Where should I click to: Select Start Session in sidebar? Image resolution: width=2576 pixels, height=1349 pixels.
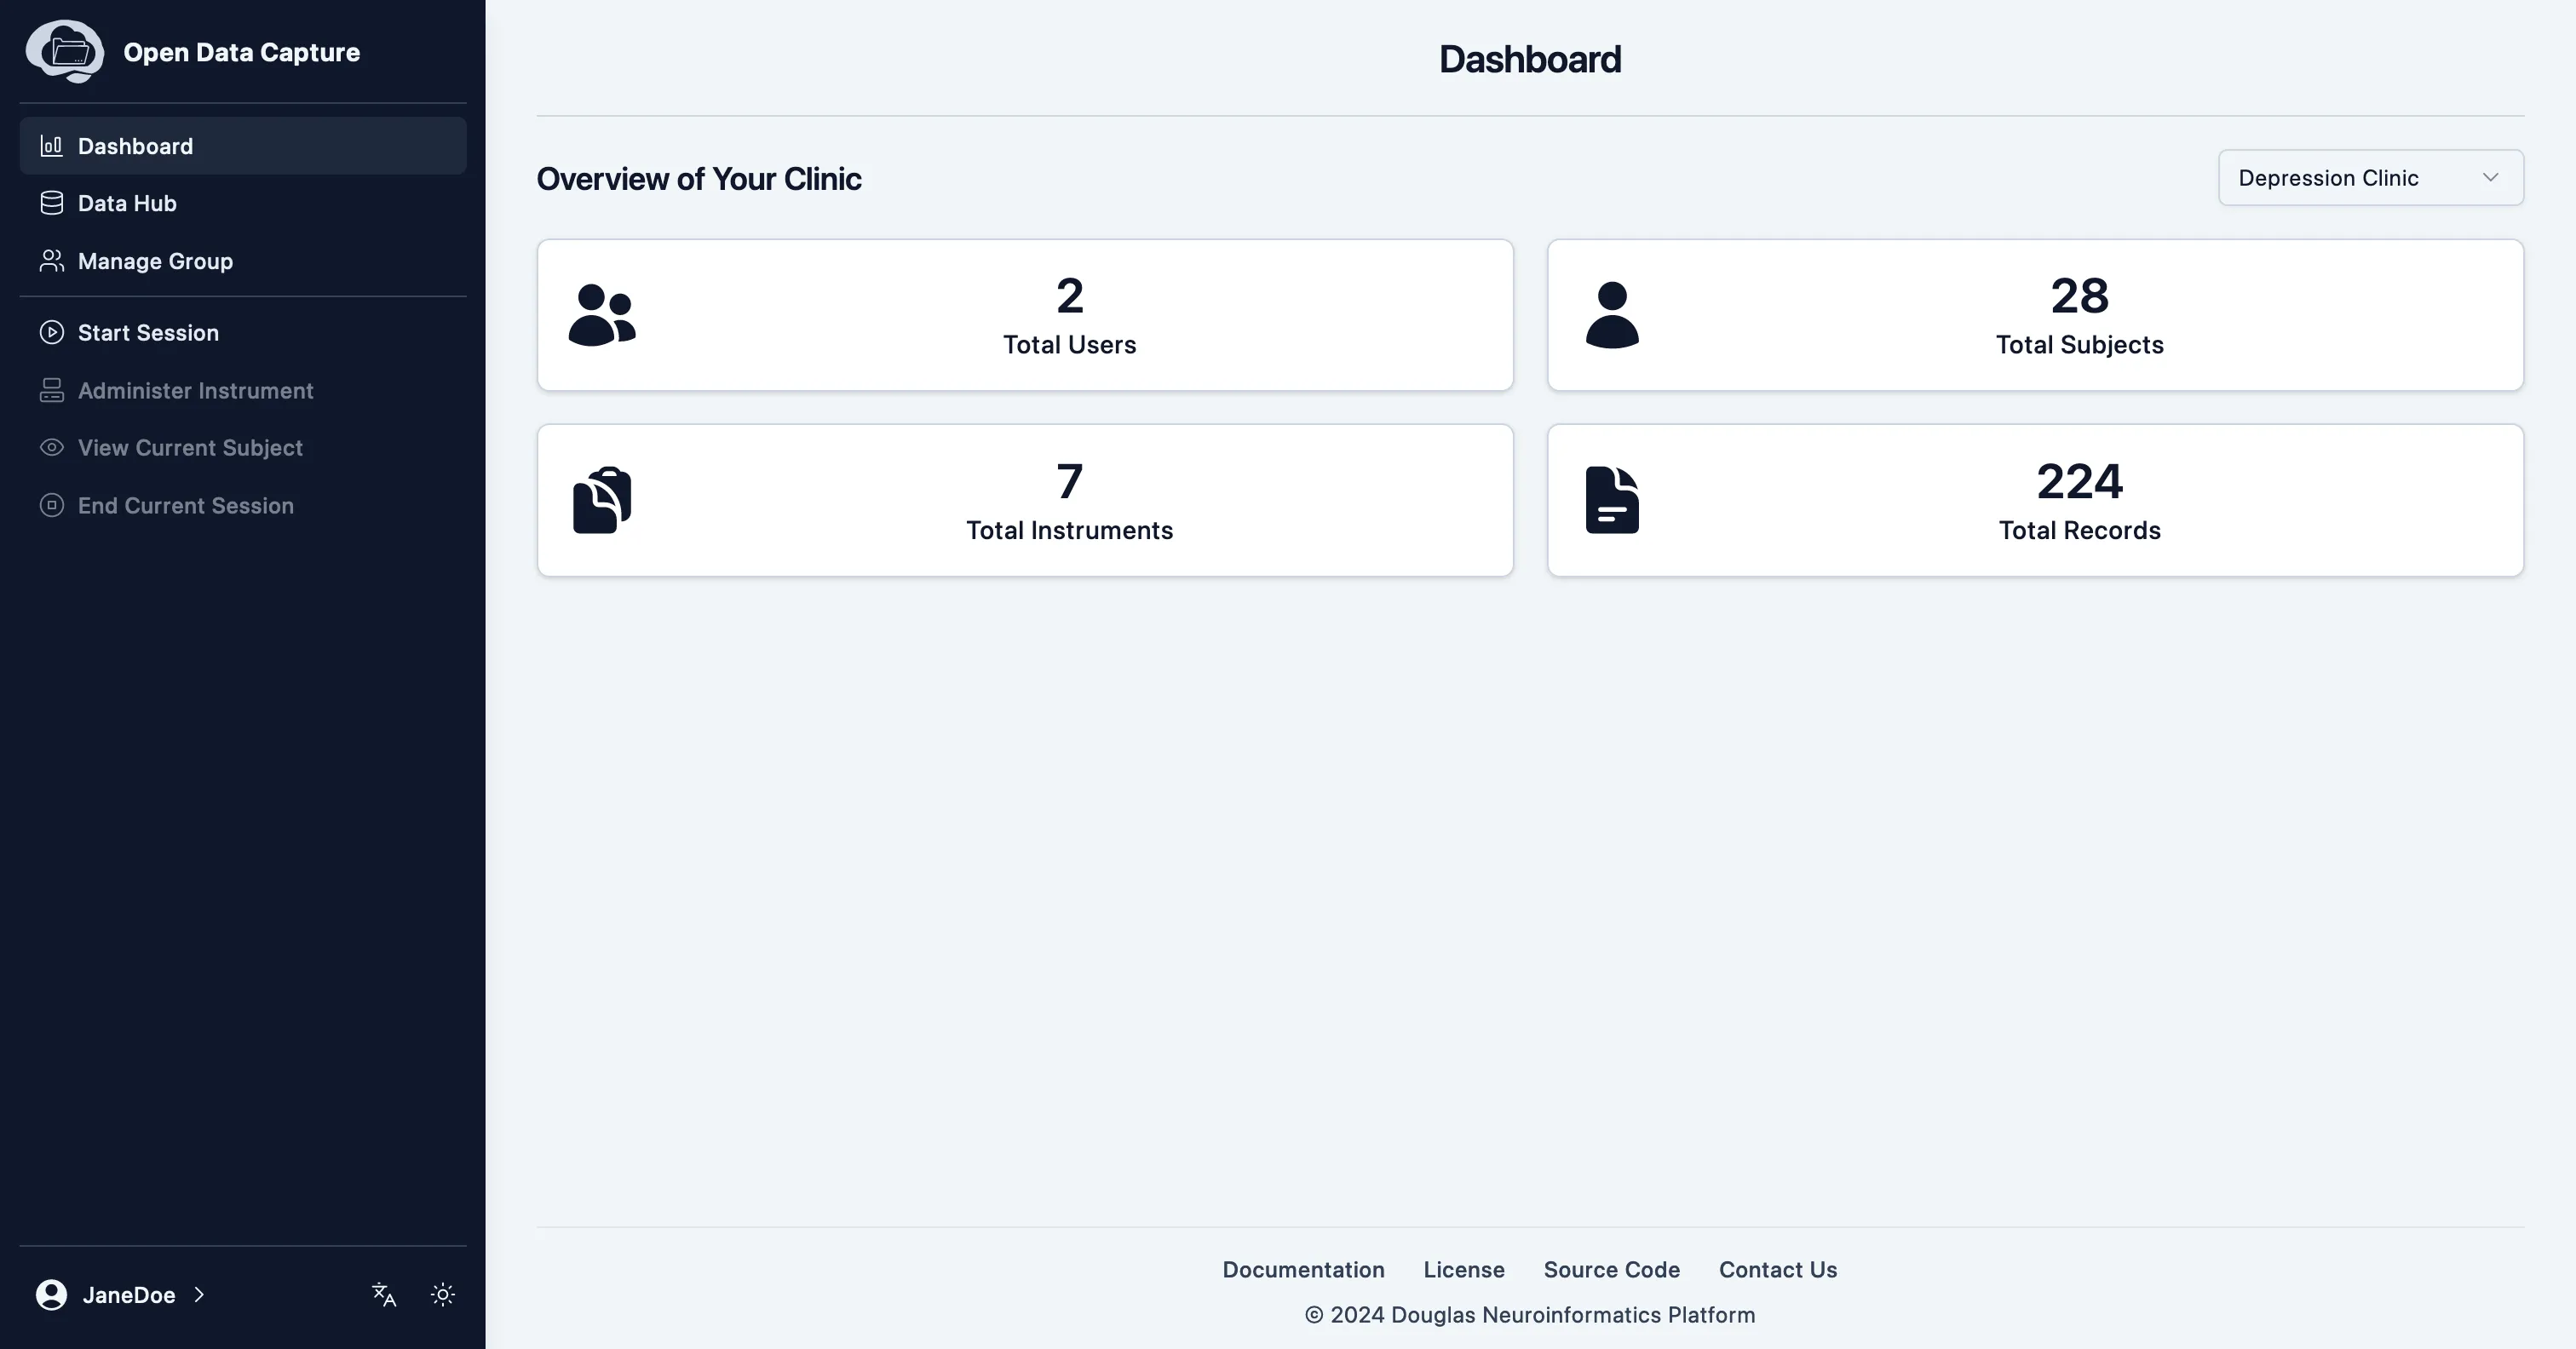[x=243, y=333]
